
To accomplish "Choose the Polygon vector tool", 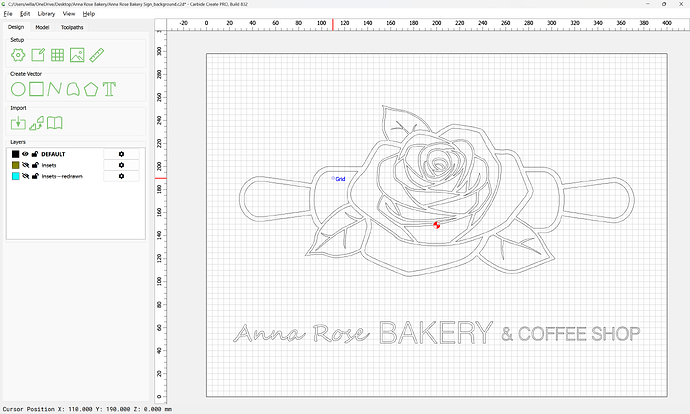I will pyautogui.click(x=91, y=88).
